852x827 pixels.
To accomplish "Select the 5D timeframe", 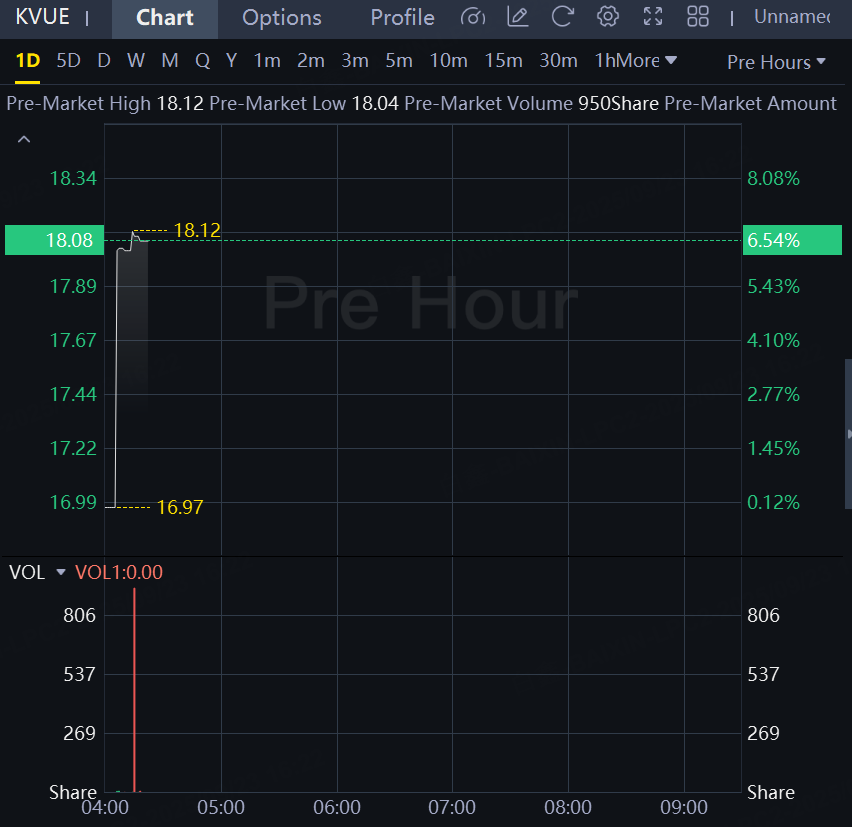I will (x=68, y=61).
